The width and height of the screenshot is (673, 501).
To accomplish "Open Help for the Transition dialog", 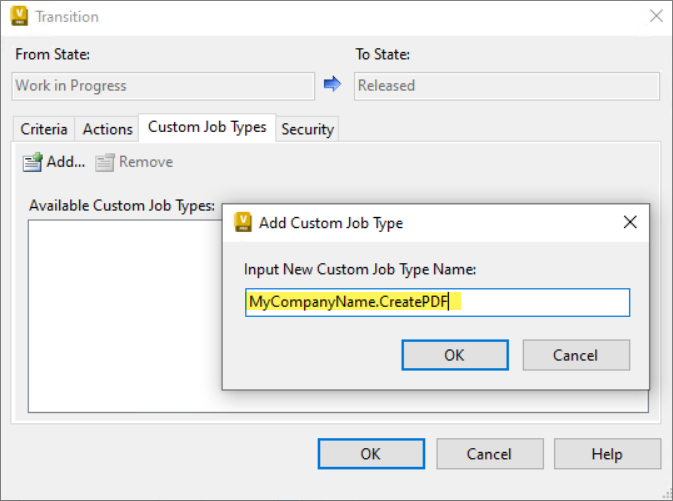I will click(x=607, y=454).
